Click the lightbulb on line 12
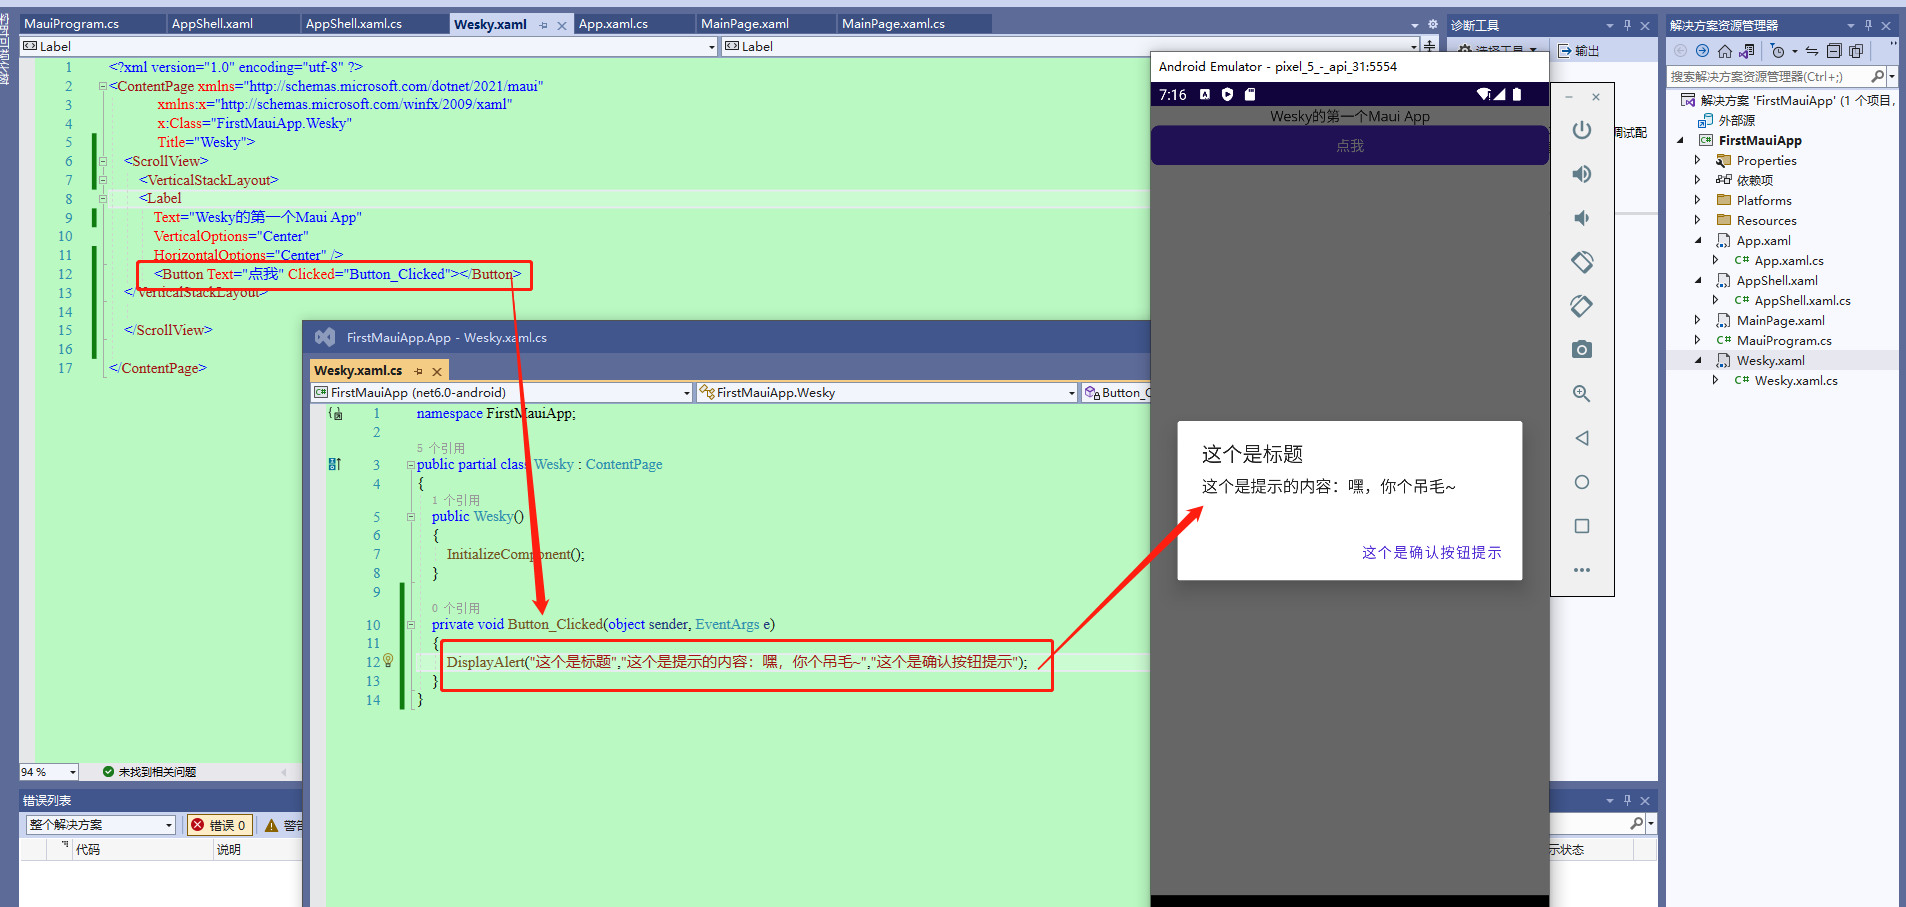This screenshot has height=907, width=1906. pos(388,661)
